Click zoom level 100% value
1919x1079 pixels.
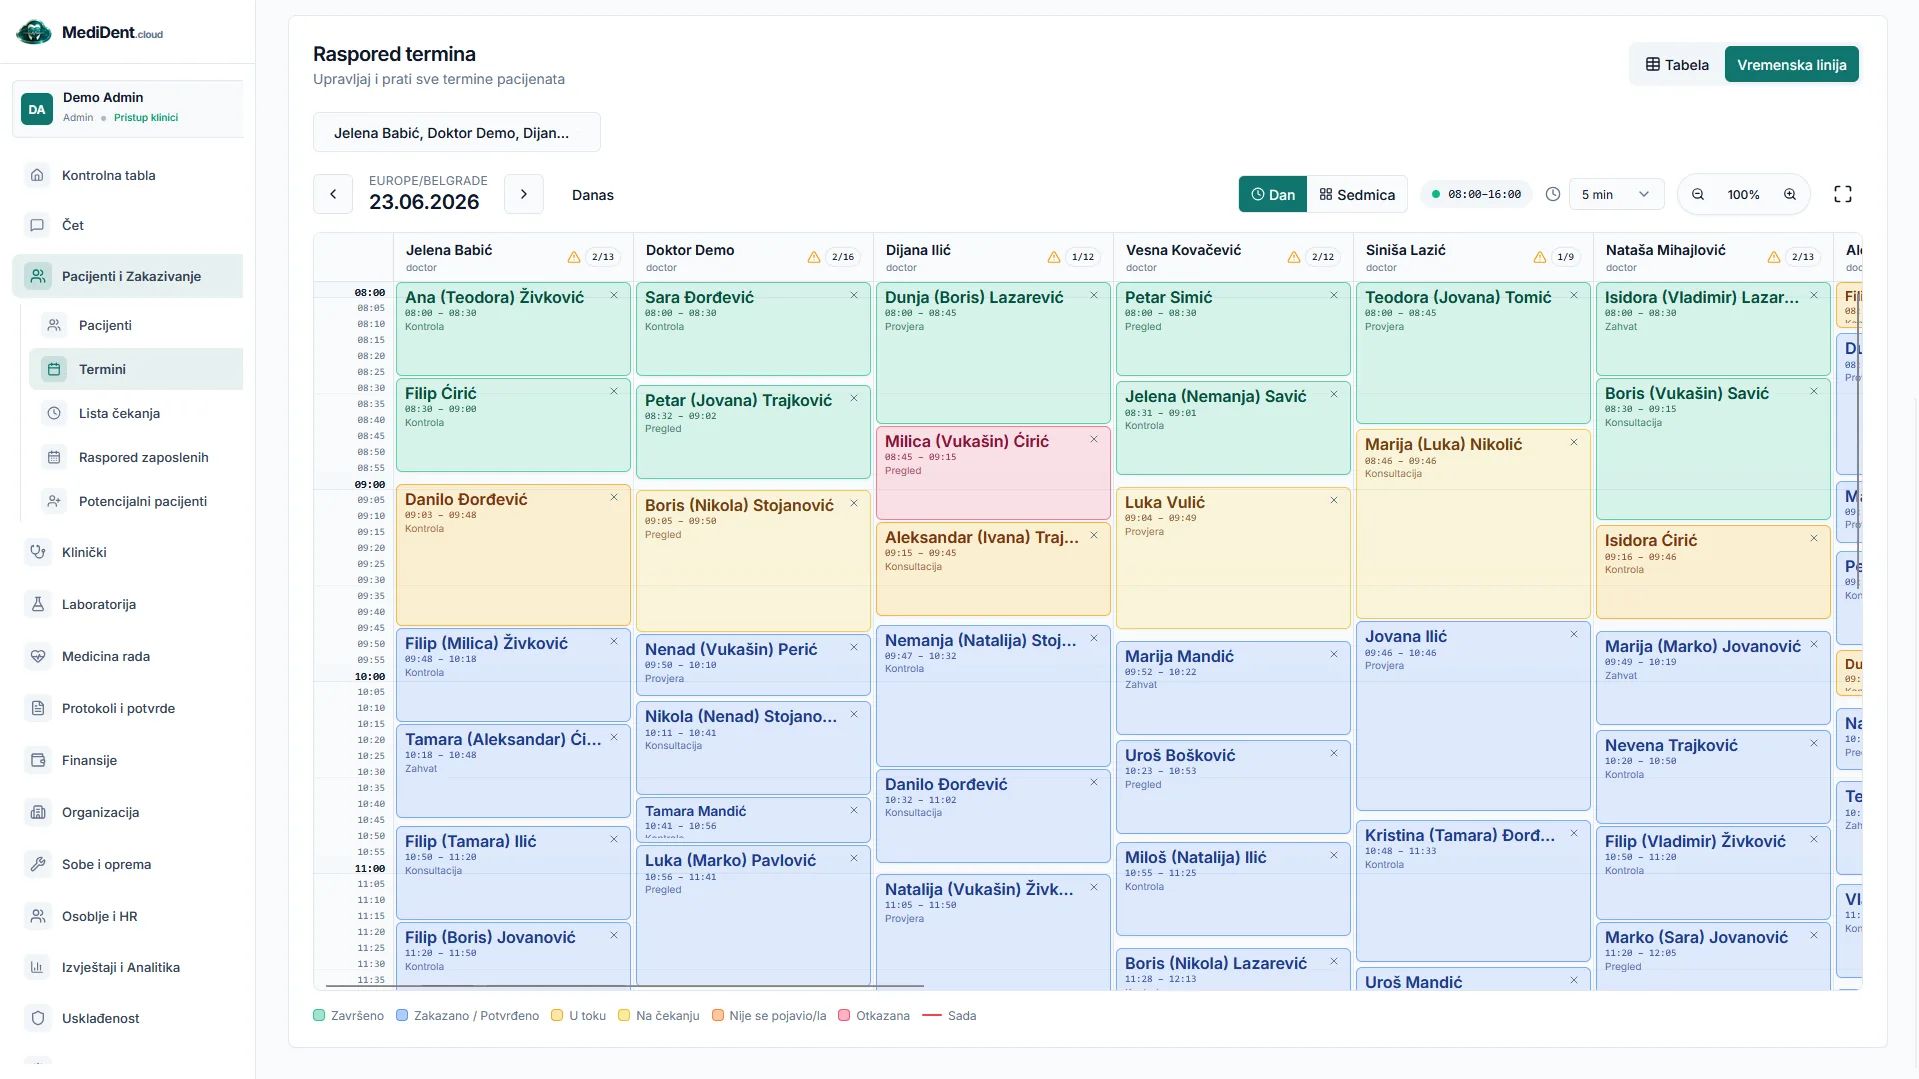[x=1743, y=195]
